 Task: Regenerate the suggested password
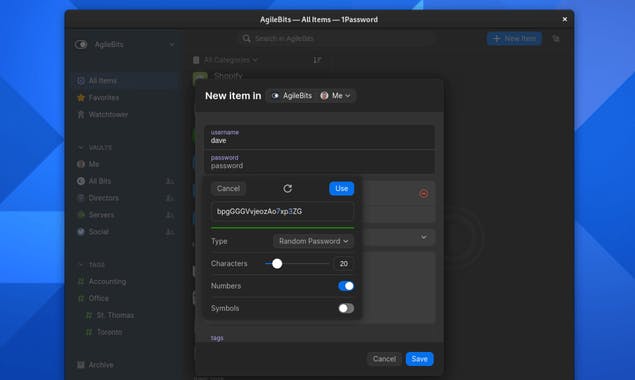288,188
